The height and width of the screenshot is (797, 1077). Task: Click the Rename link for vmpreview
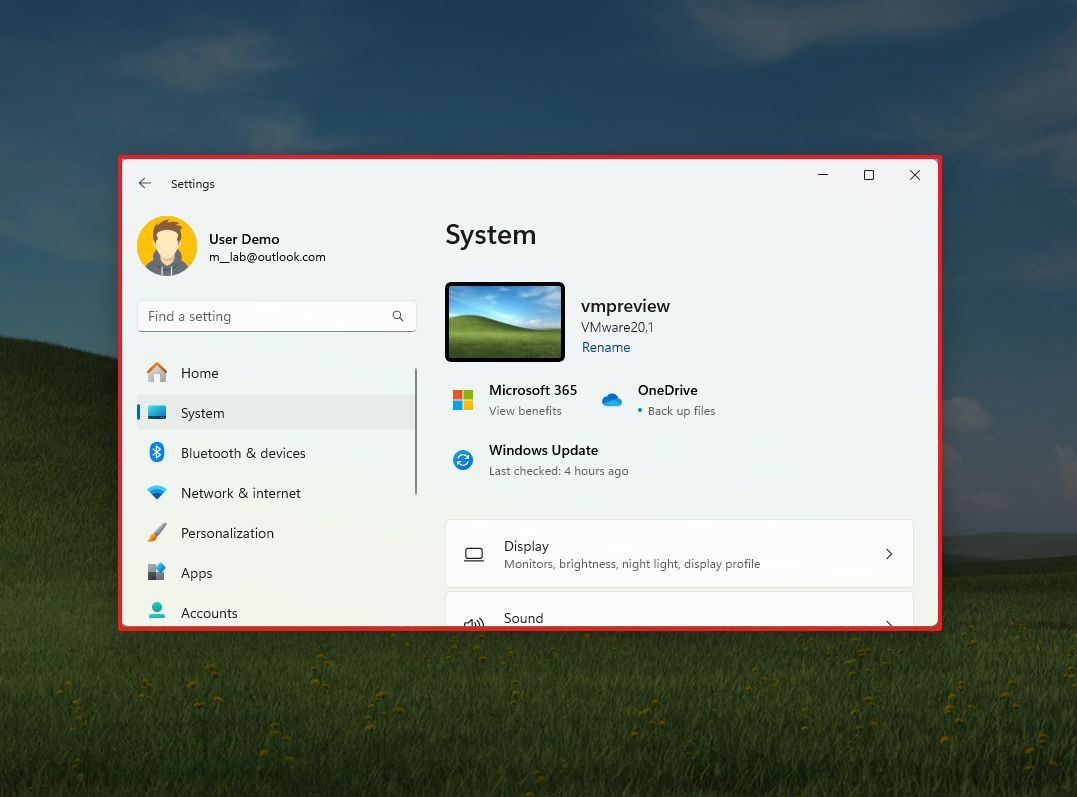(606, 347)
